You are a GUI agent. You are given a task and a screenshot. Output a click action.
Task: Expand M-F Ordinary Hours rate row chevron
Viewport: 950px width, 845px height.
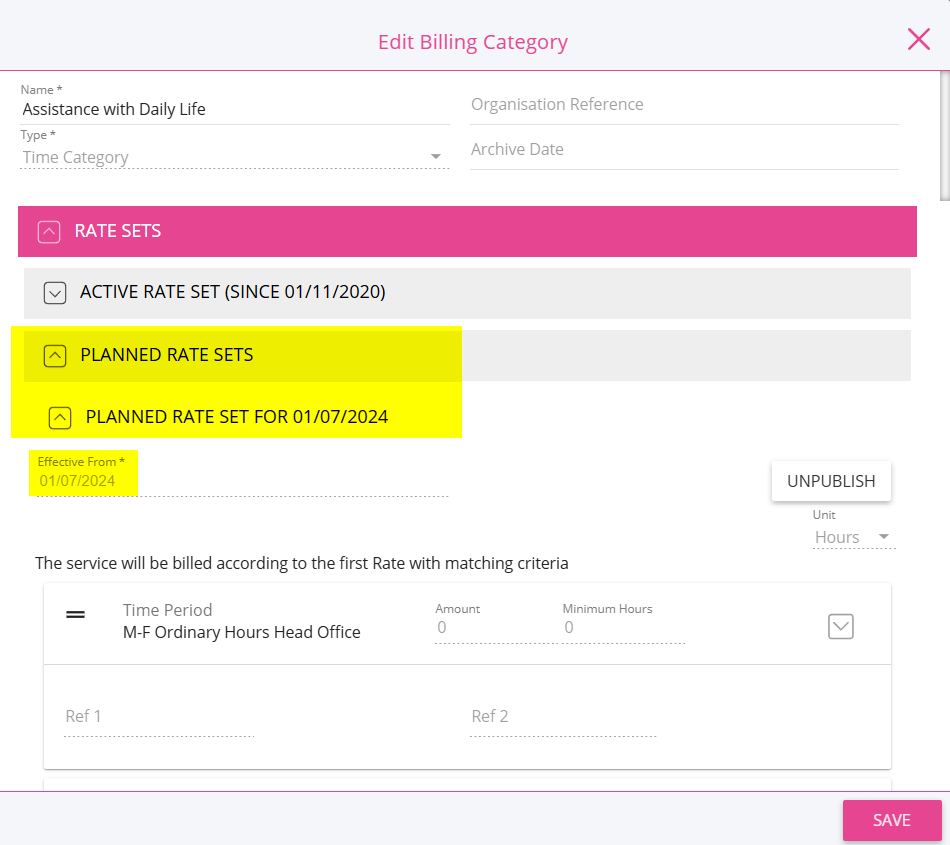pos(840,626)
